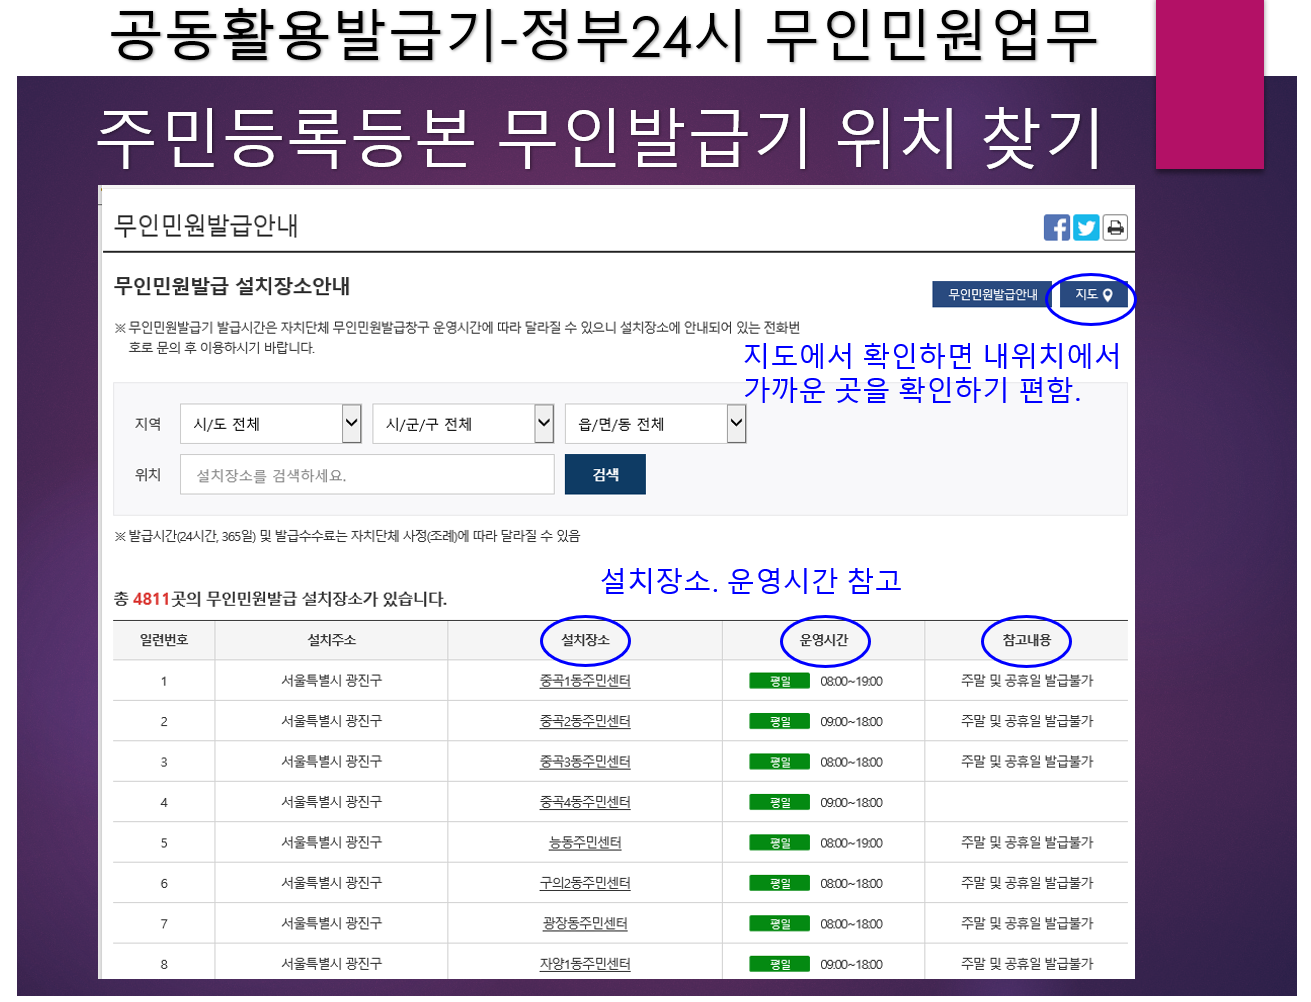Click serial number 5 in the table
This screenshot has width=1311, height=1002.
(x=164, y=843)
